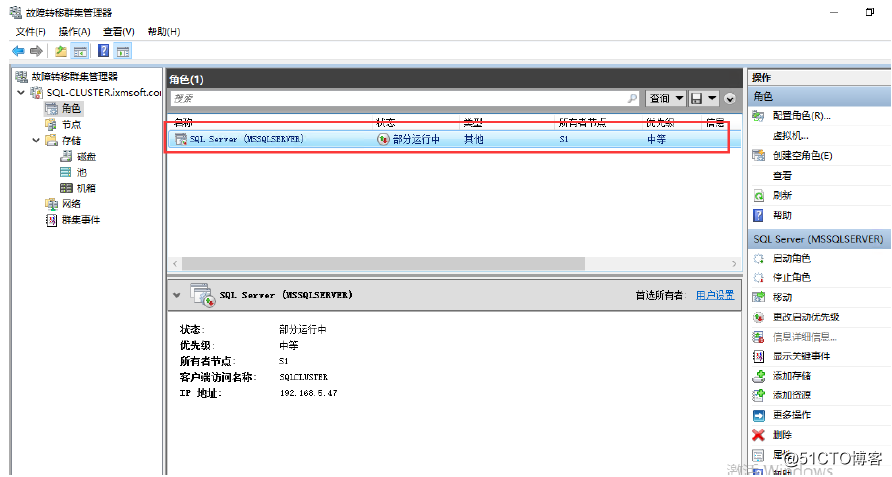Open the 更多操作 action
This screenshot has height=477, width=892.
point(791,415)
